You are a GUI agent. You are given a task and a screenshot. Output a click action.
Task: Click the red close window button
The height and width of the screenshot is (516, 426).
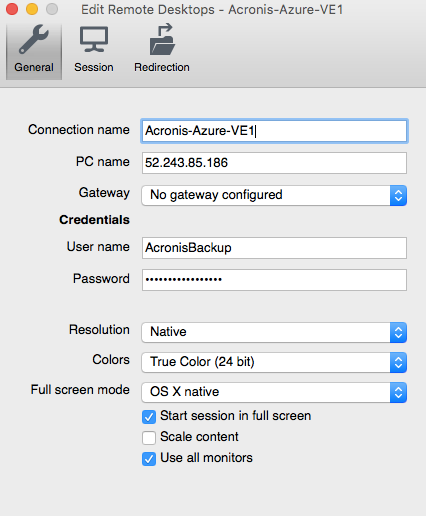[12, 9]
